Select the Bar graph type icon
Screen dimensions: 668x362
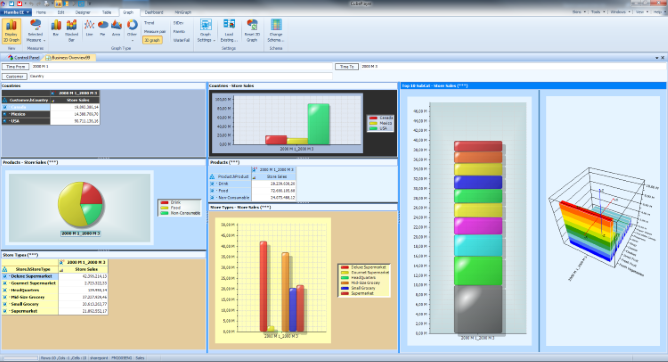(x=56, y=29)
